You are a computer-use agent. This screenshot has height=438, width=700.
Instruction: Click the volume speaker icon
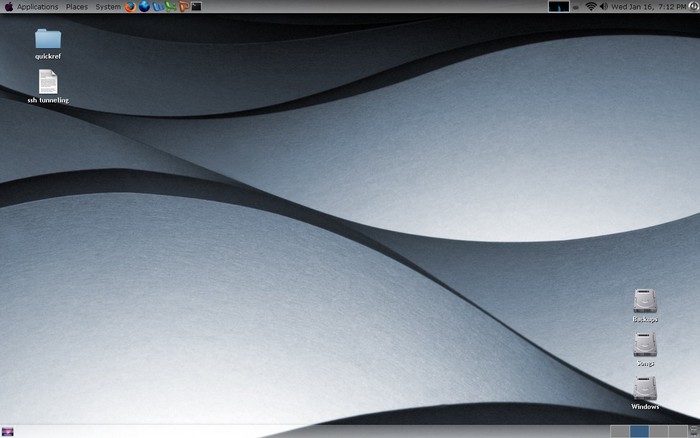point(604,7)
